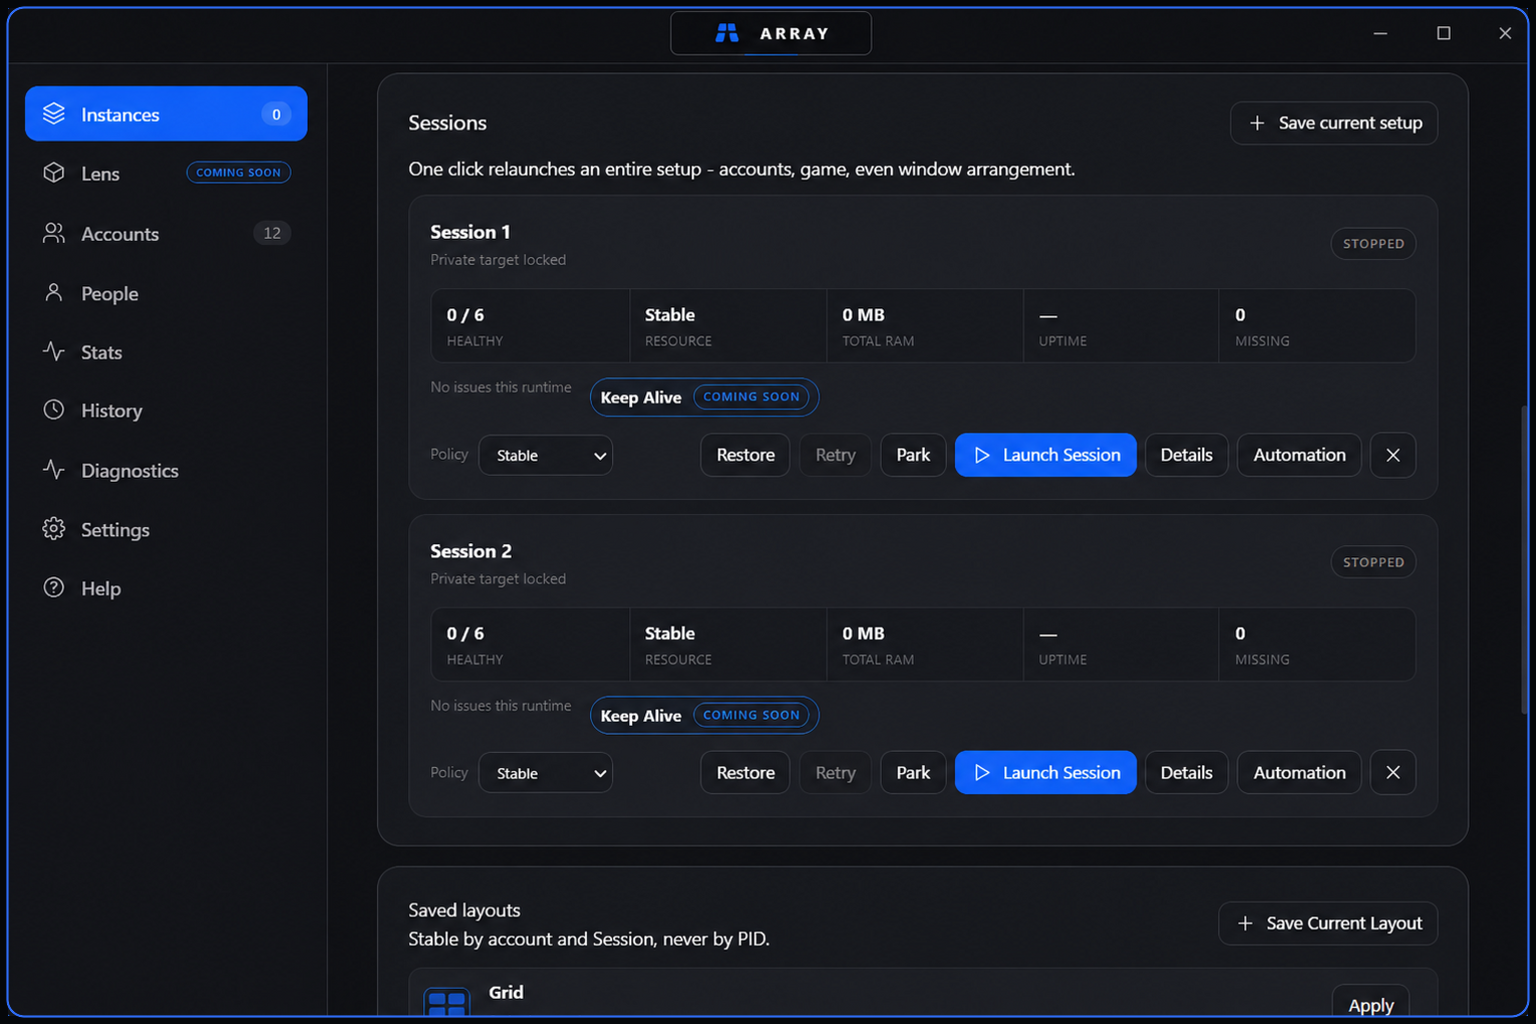Click the STOPPED badge of Session 2
1536x1024 pixels.
[x=1373, y=562]
